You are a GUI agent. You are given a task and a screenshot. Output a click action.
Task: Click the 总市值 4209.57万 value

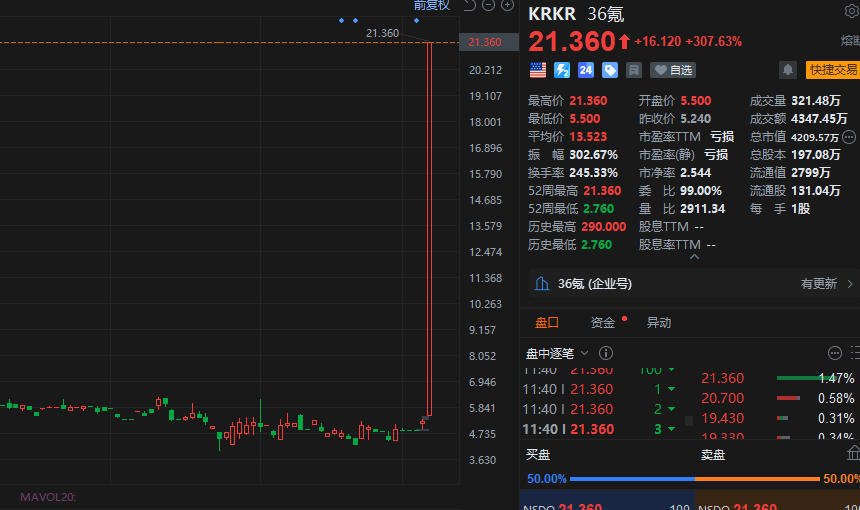tap(814, 137)
